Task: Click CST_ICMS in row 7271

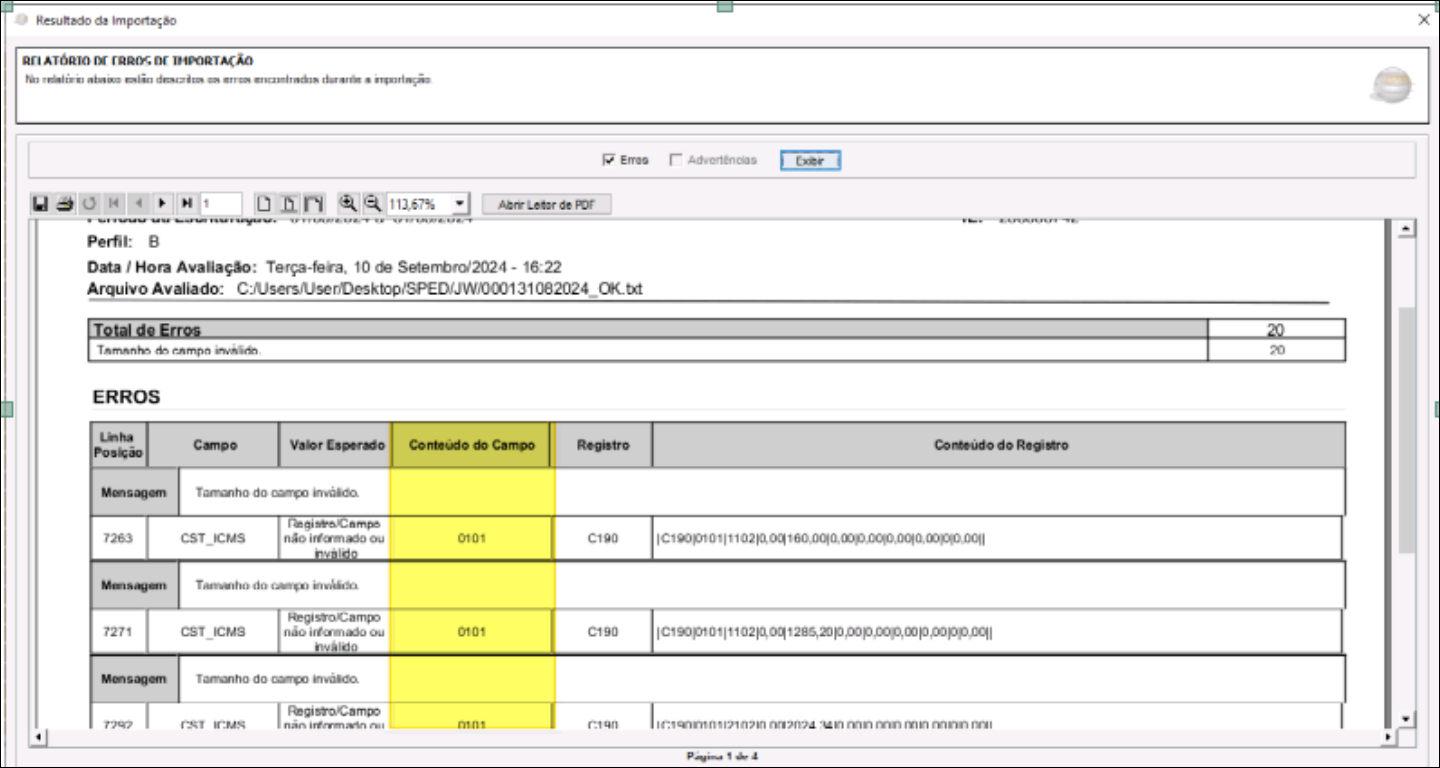Action: (213, 632)
